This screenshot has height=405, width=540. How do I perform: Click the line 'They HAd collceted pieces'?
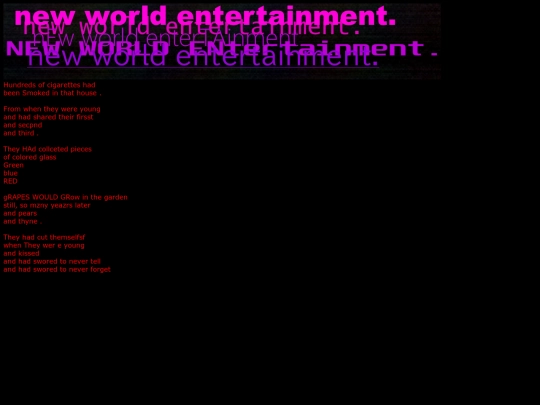48,149
